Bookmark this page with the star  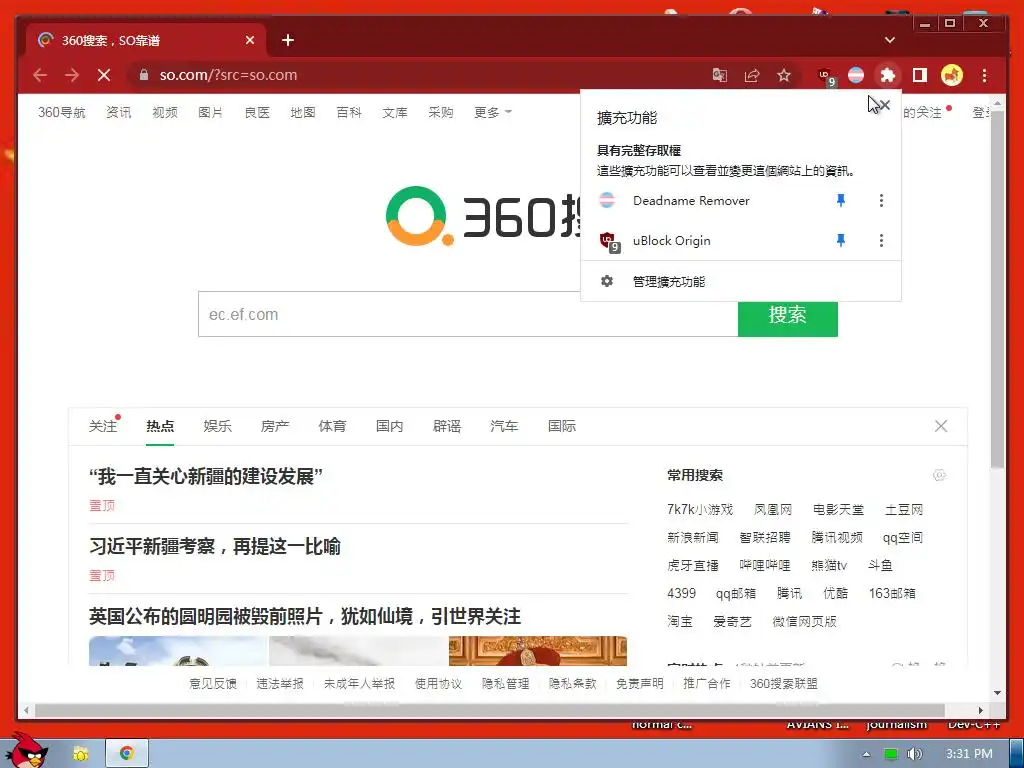tap(784, 76)
